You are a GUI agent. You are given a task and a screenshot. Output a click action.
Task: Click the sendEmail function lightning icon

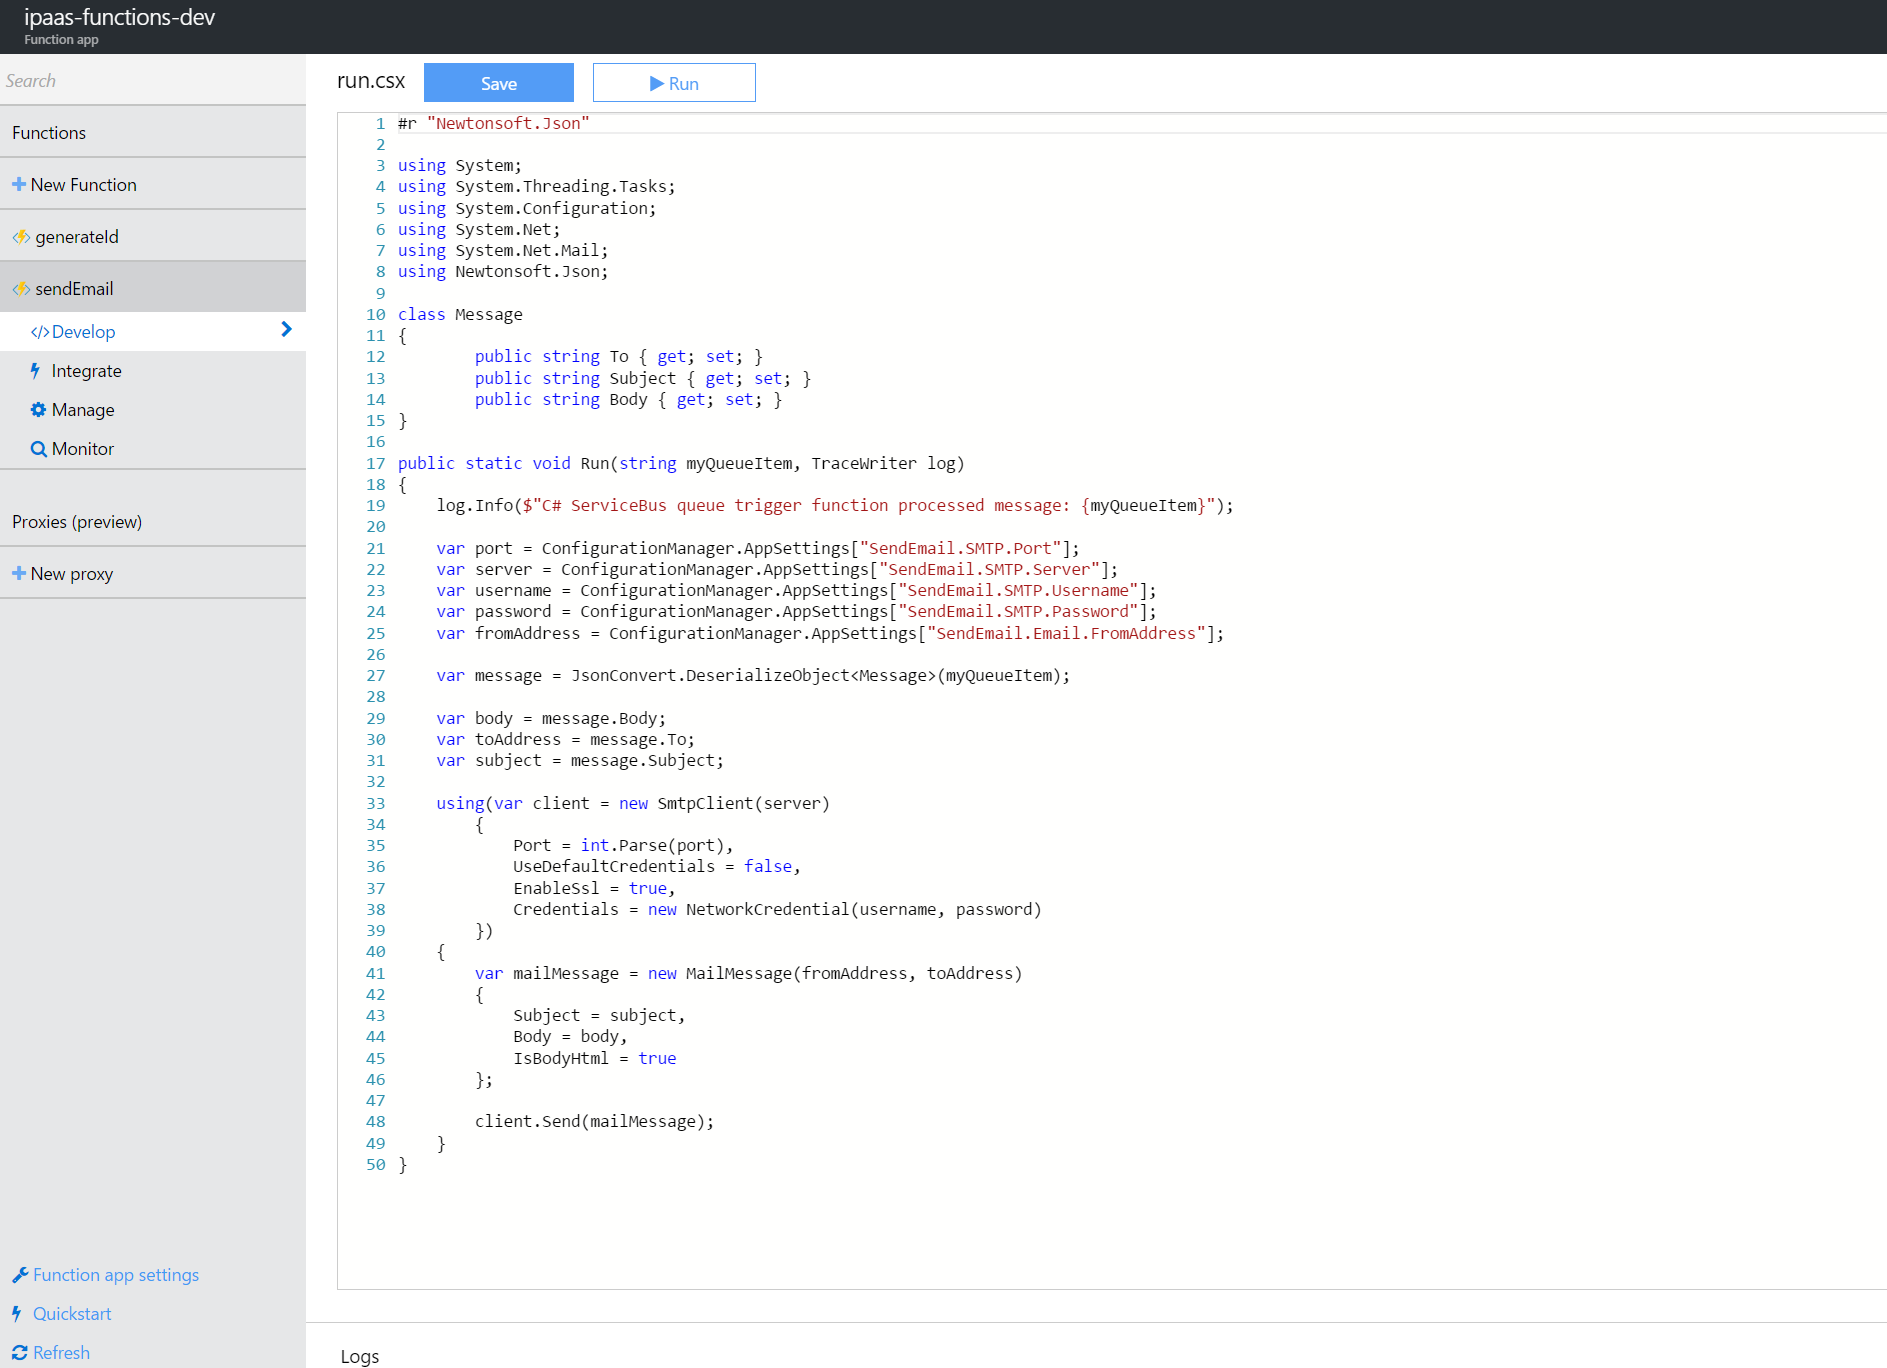21,289
